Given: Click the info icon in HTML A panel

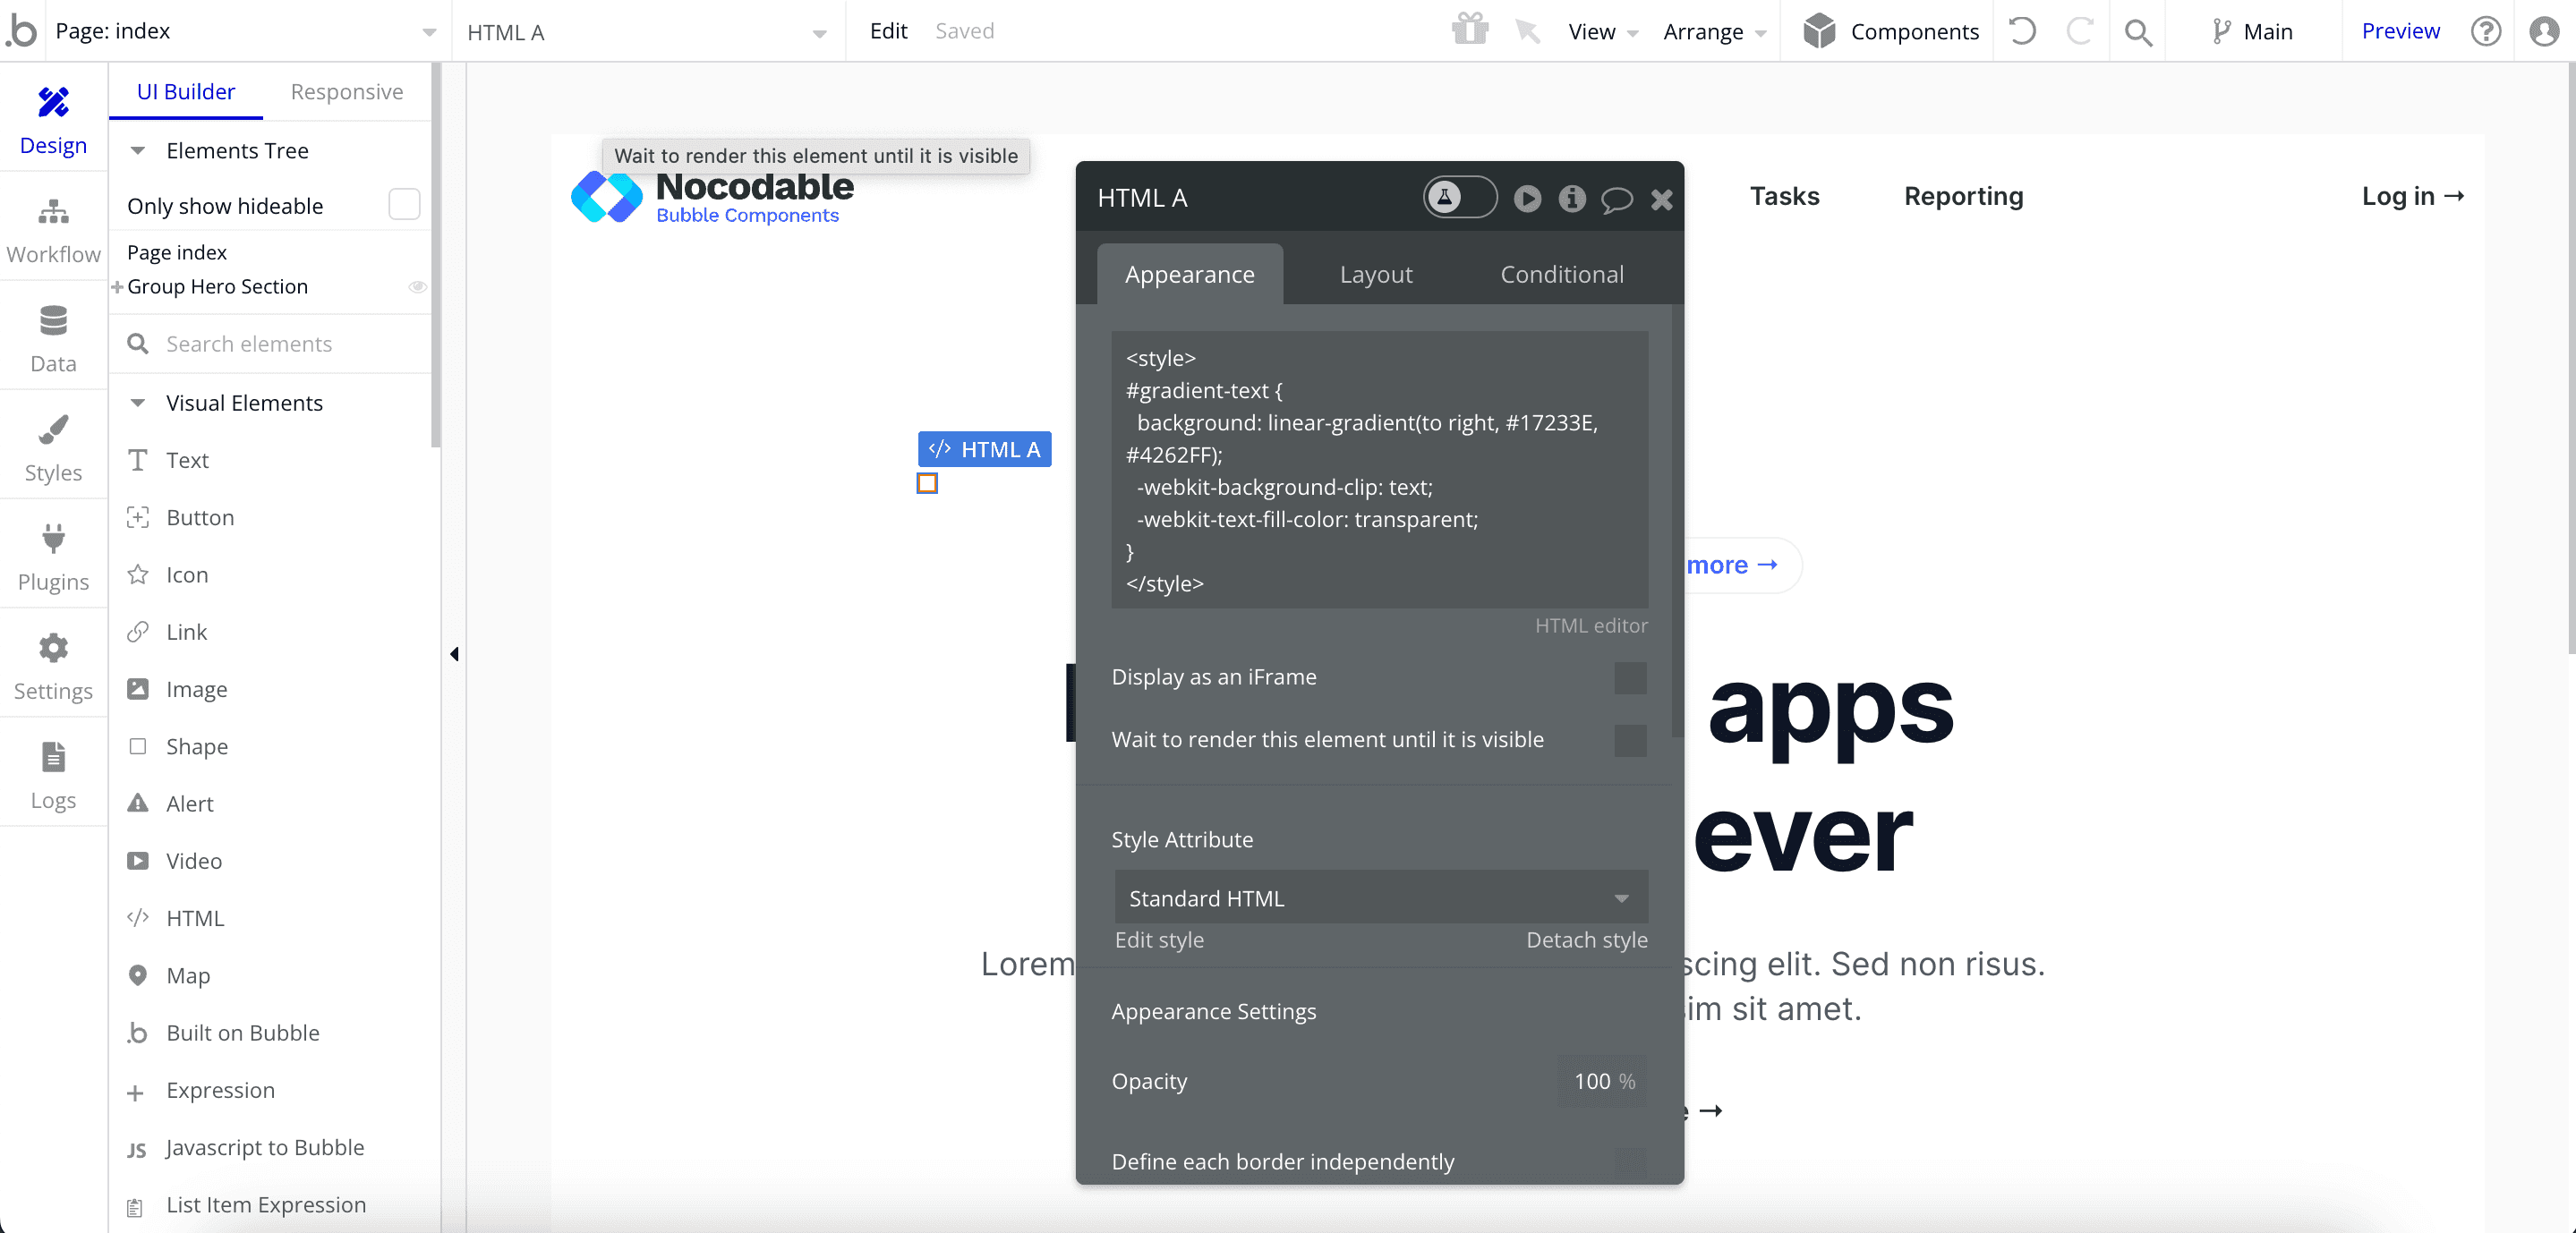Looking at the screenshot, I should pos(1571,199).
